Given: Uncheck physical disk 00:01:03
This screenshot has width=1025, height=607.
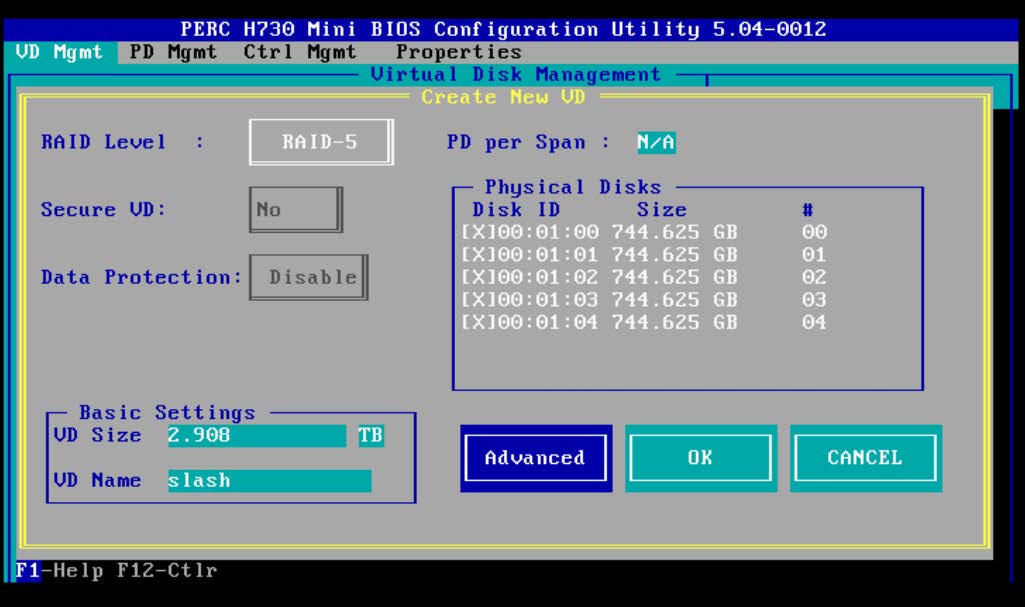Looking at the screenshot, I should point(479,300).
